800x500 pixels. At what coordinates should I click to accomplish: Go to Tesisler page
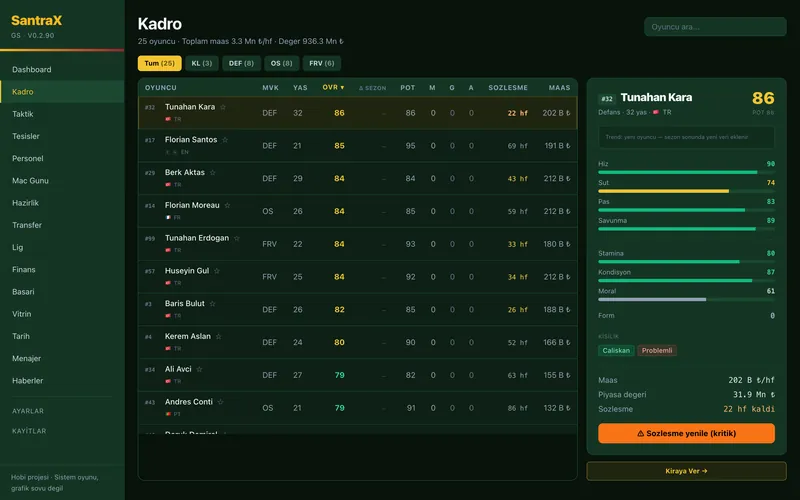click(x=62, y=136)
